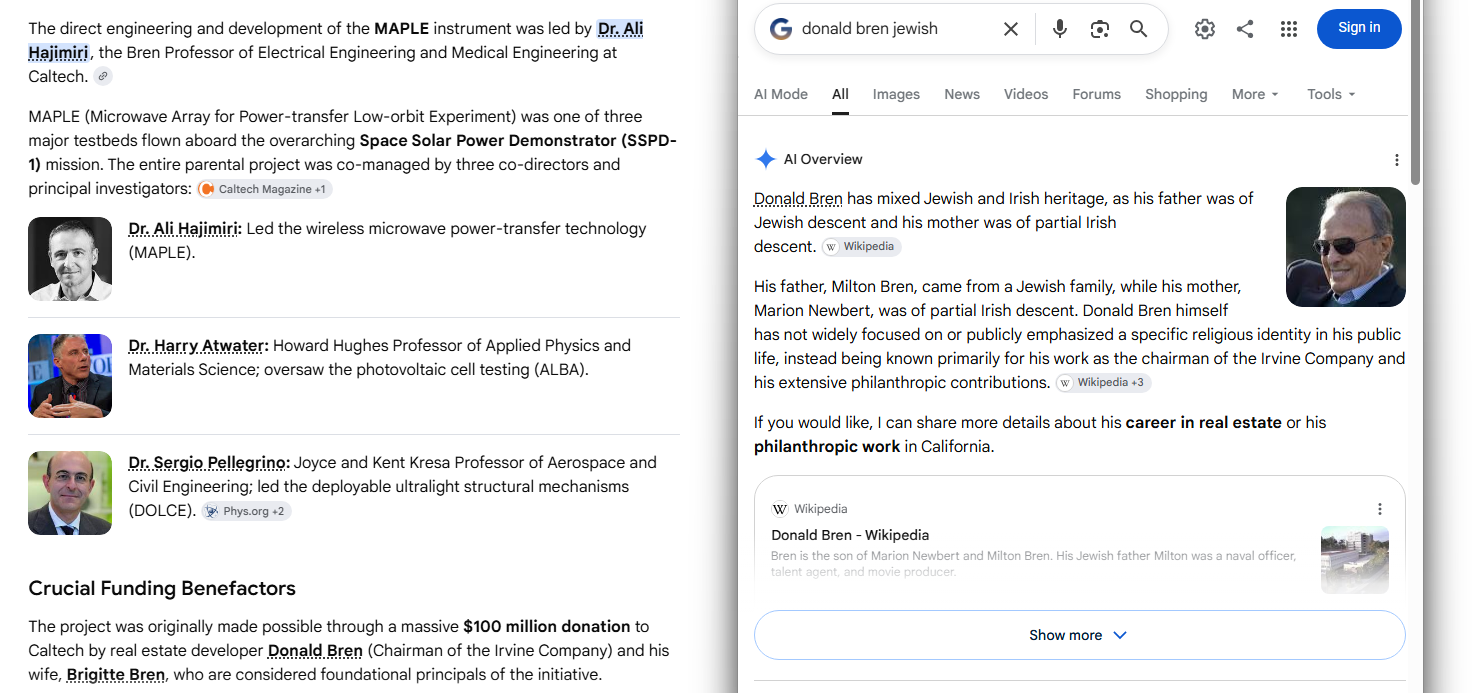Switch to the Images tab
The height and width of the screenshot is (693, 1484).
click(896, 94)
